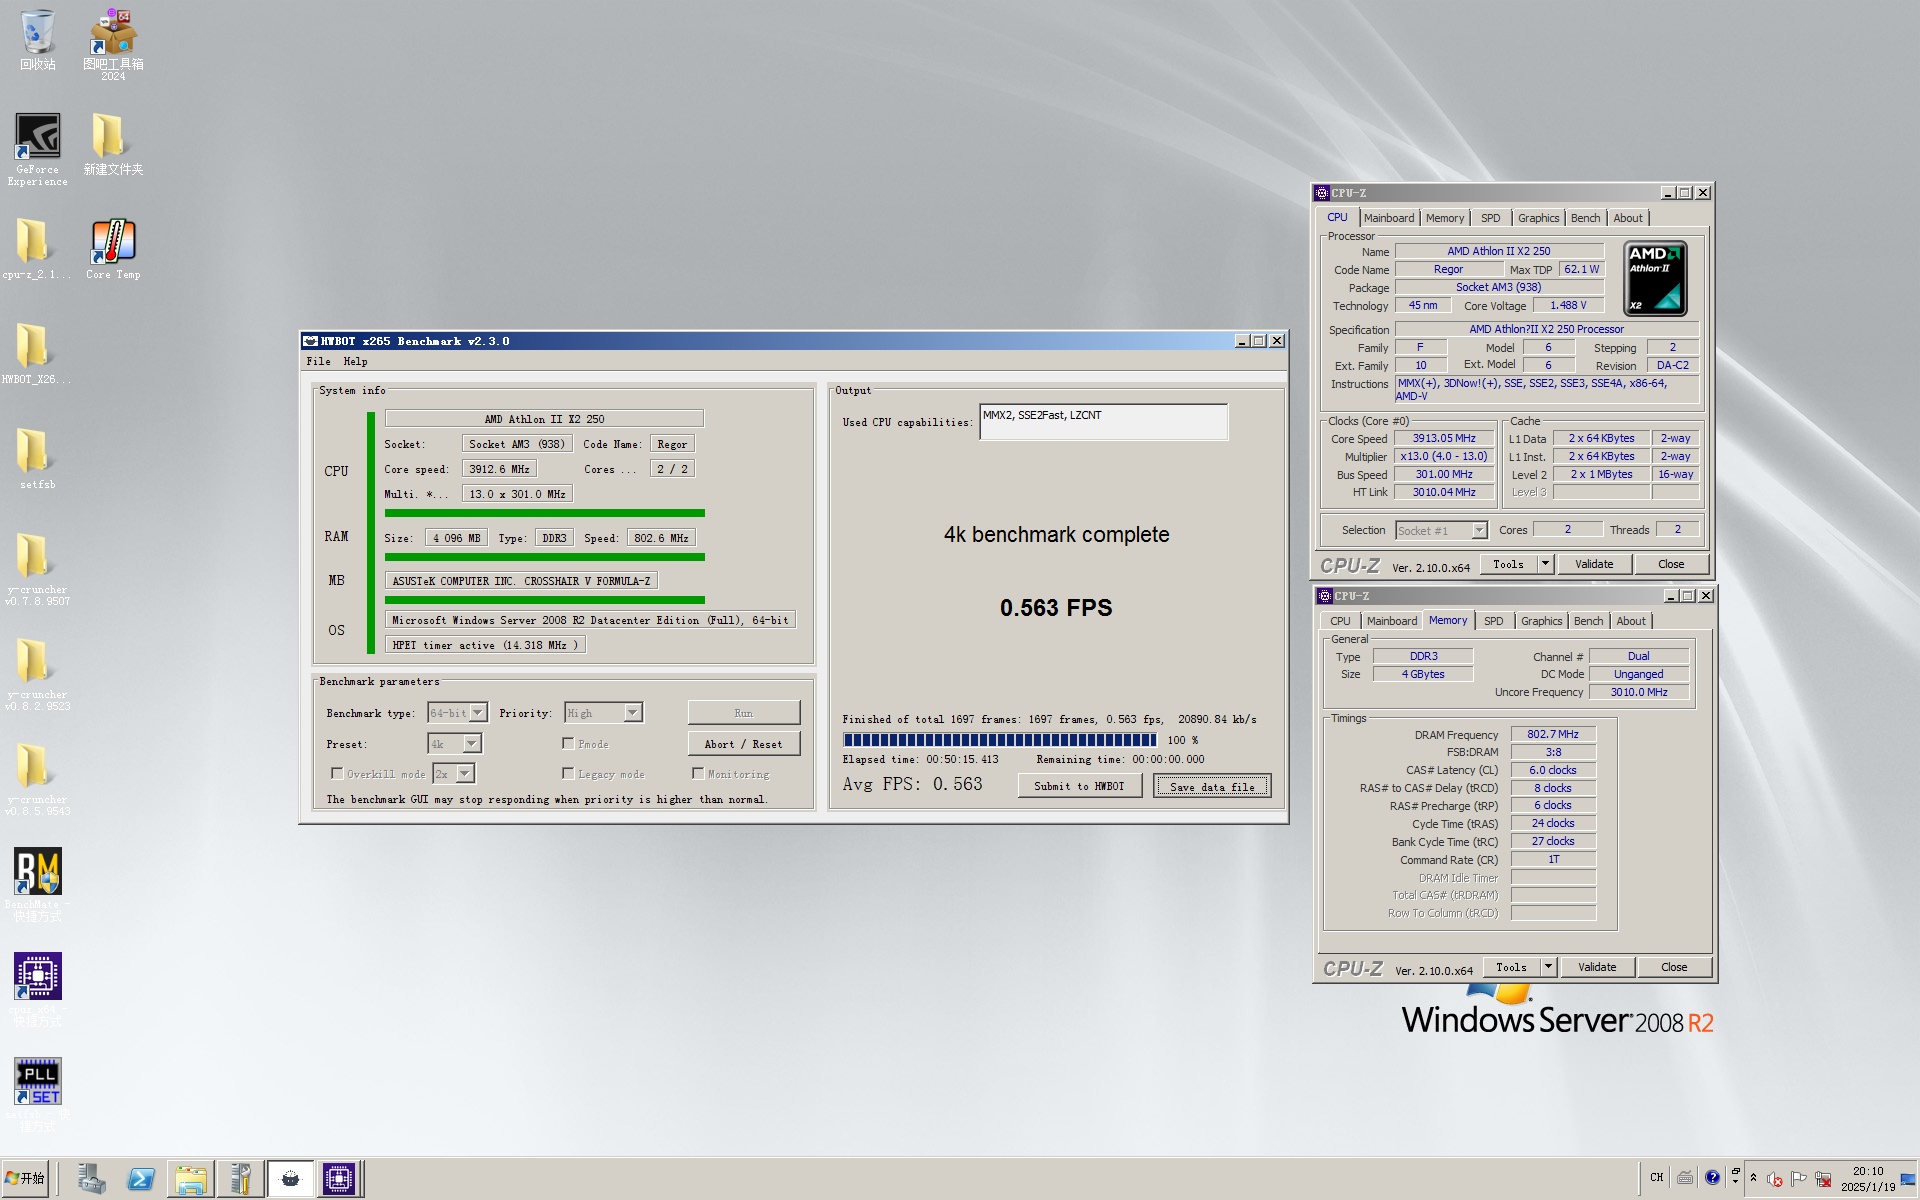The image size is (1920, 1200).
Task: Select the 新建文件夹 folder on the desktop
Action: coord(113,144)
